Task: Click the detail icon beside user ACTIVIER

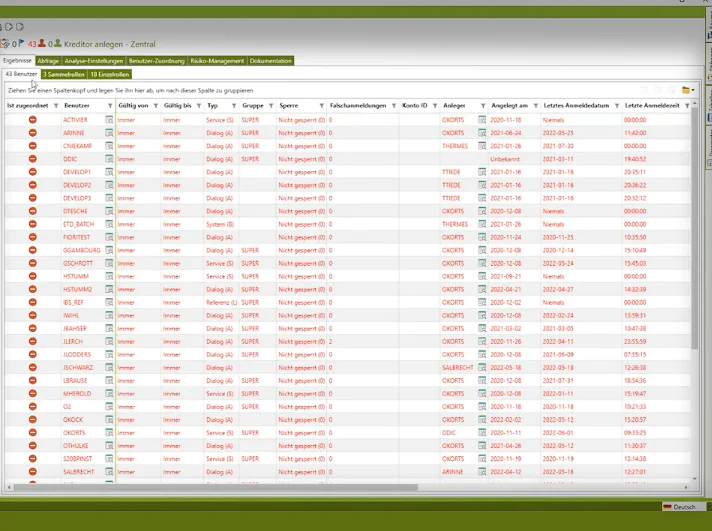Action: point(109,120)
